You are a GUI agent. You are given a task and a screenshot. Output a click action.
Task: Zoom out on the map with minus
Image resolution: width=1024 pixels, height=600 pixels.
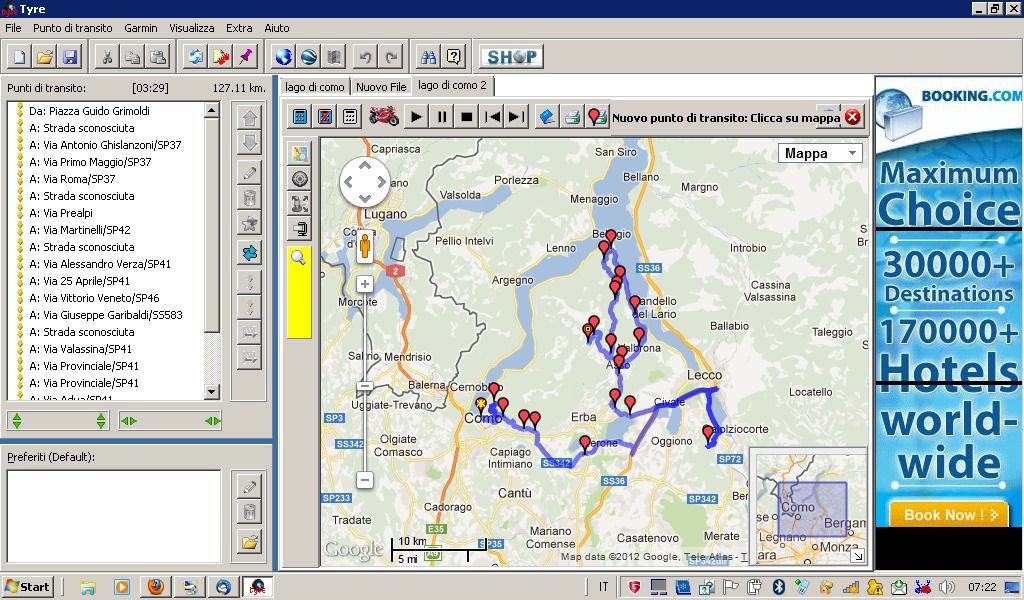click(365, 480)
